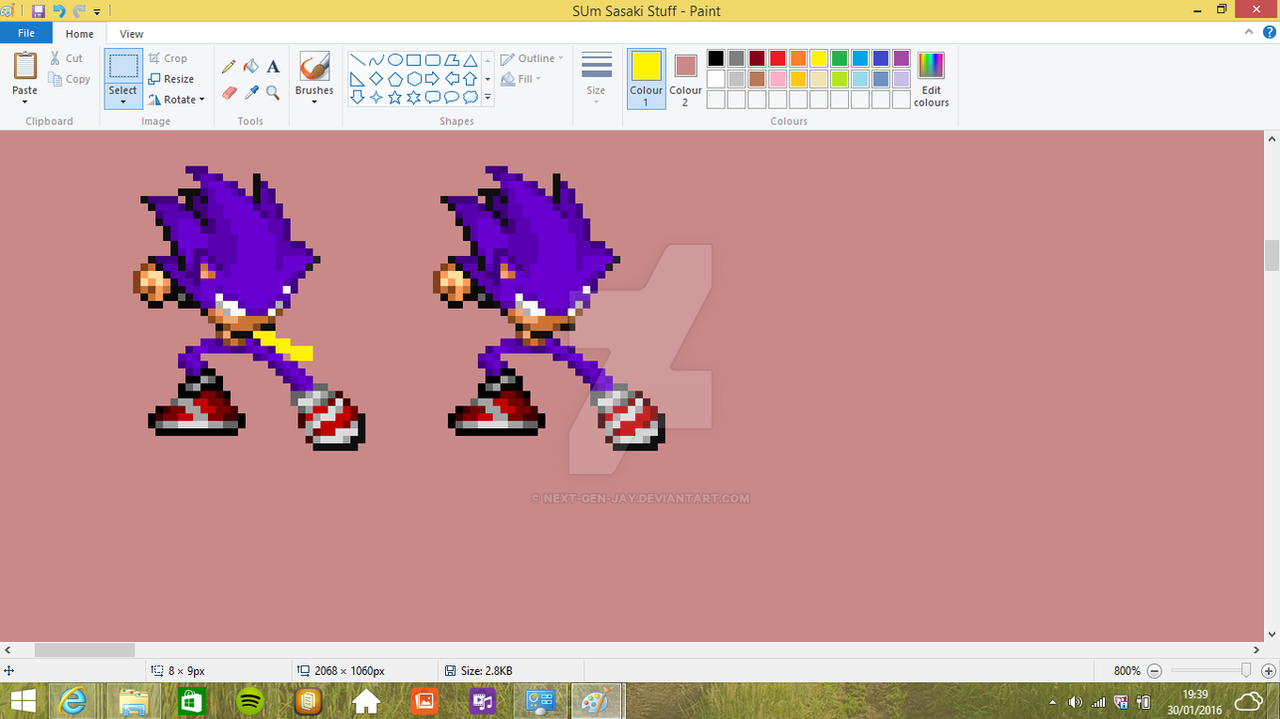Select the Fill with colour bucket tool
Viewport: 1280px width, 719px height.
click(251, 67)
